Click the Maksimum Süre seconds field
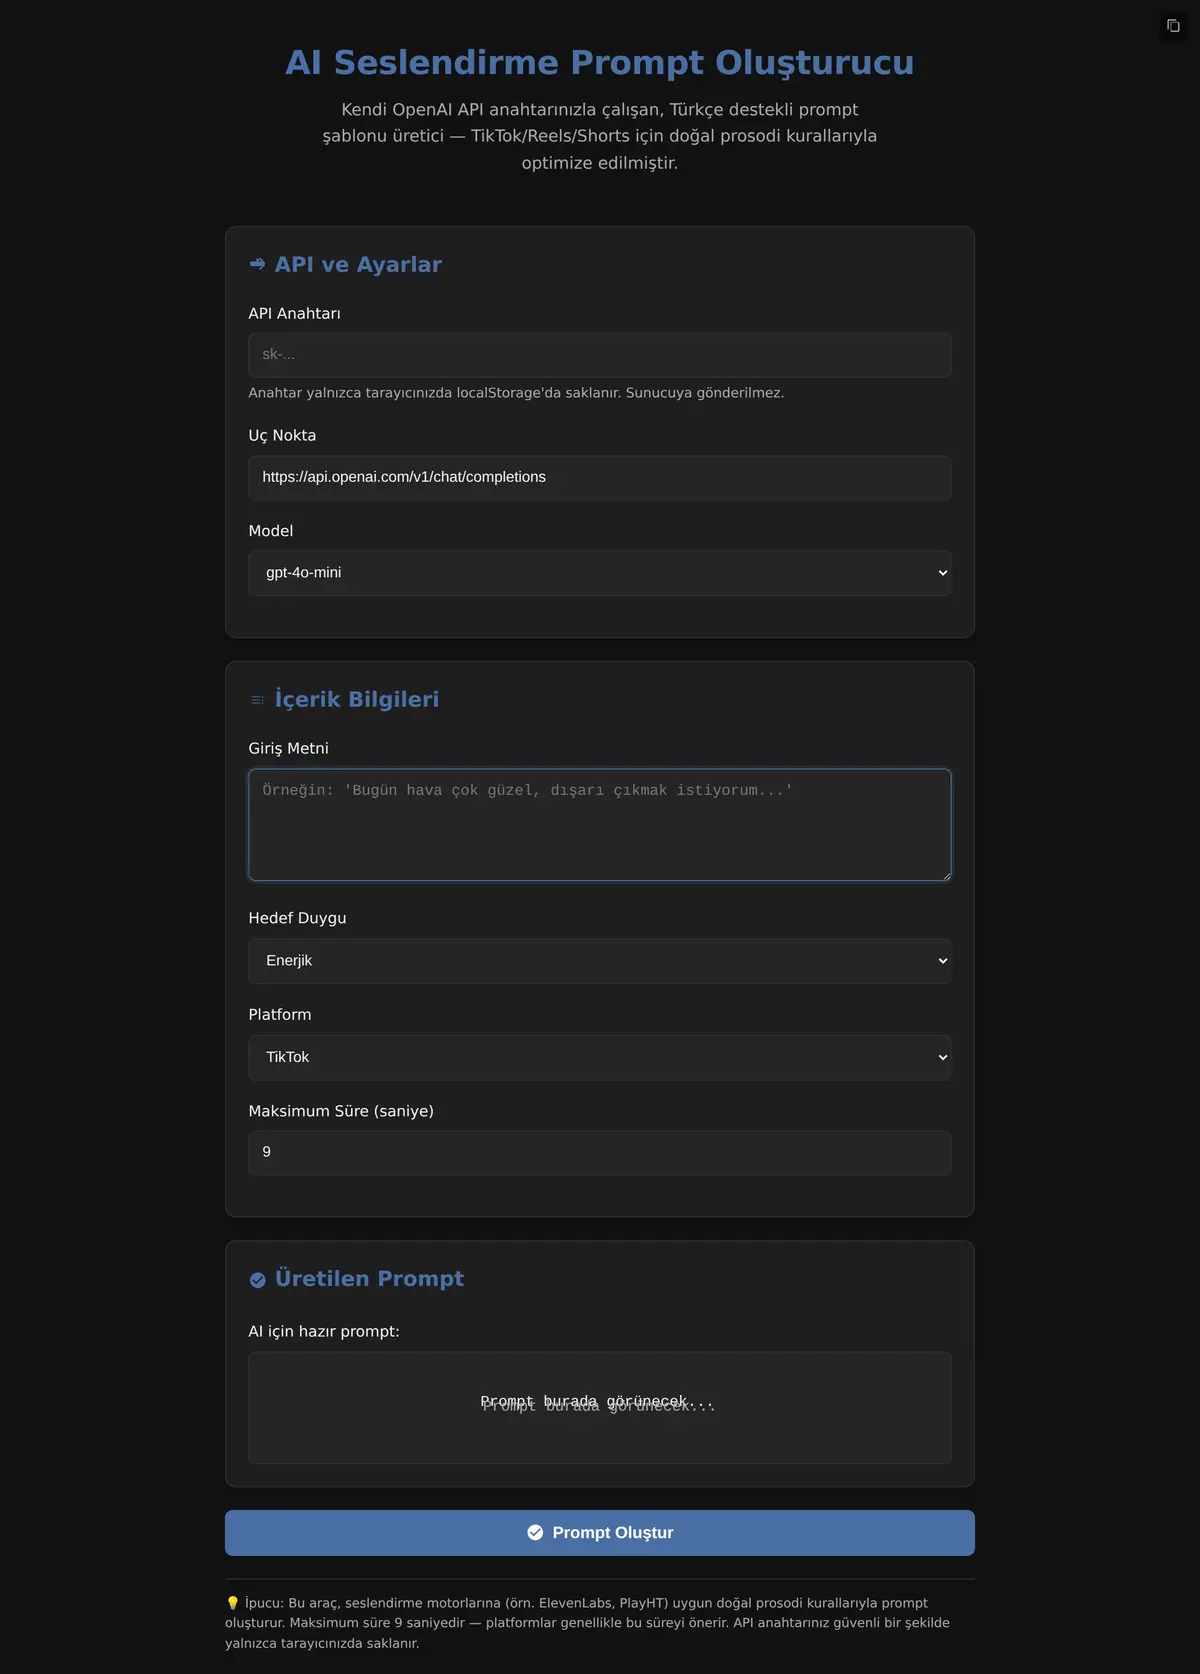This screenshot has width=1200, height=1674. 599,1152
